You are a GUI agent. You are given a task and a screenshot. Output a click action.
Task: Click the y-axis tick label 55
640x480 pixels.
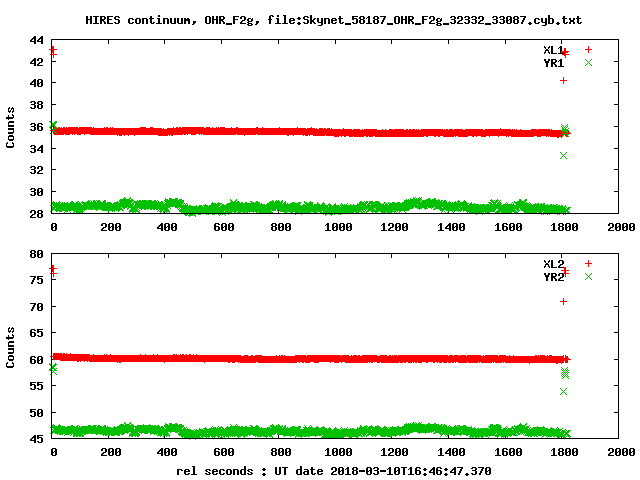pos(36,386)
